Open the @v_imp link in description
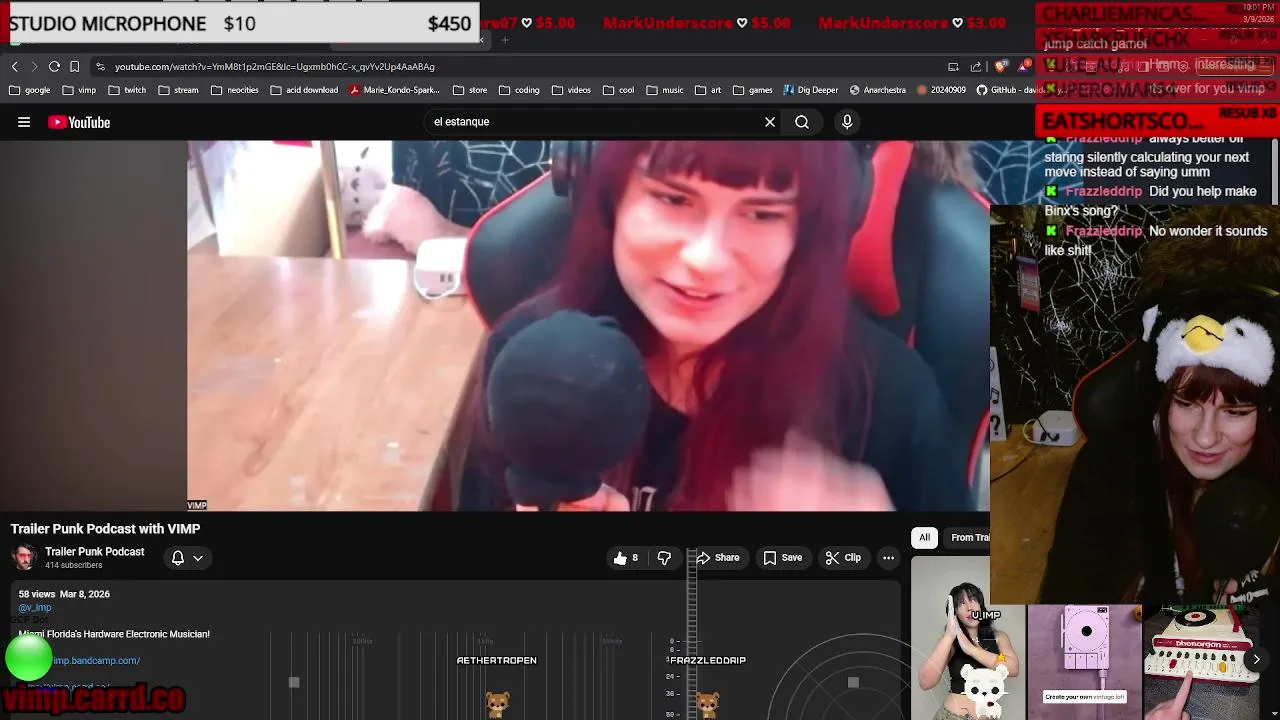The height and width of the screenshot is (720, 1280). pyautogui.click(x=35, y=608)
